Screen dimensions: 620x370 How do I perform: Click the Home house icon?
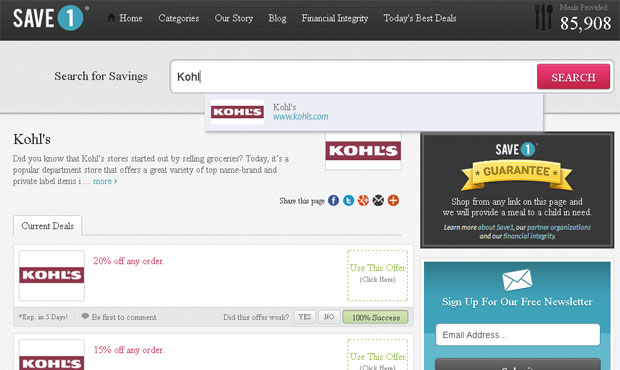pos(111,17)
